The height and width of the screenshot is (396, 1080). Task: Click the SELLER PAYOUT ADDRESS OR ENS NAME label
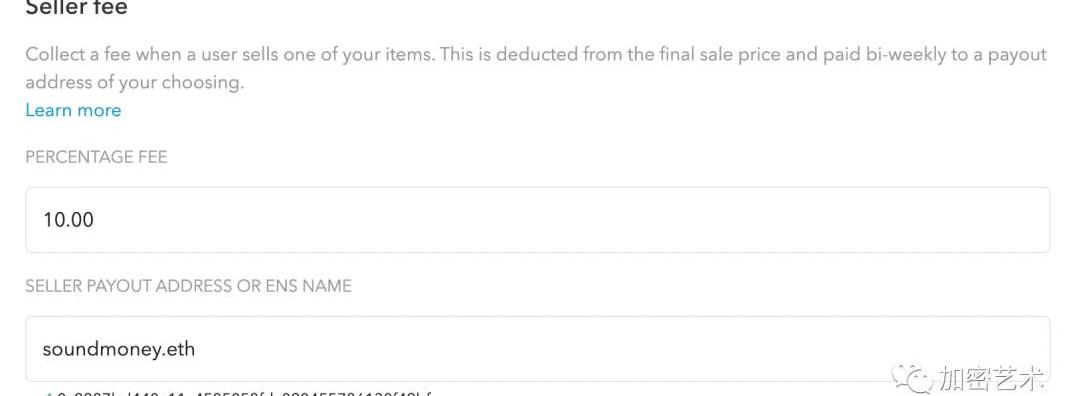click(188, 286)
